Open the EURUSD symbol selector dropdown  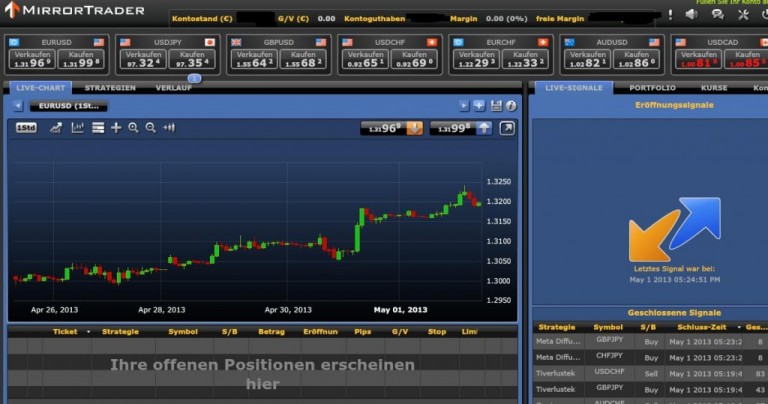click(67, 106)
